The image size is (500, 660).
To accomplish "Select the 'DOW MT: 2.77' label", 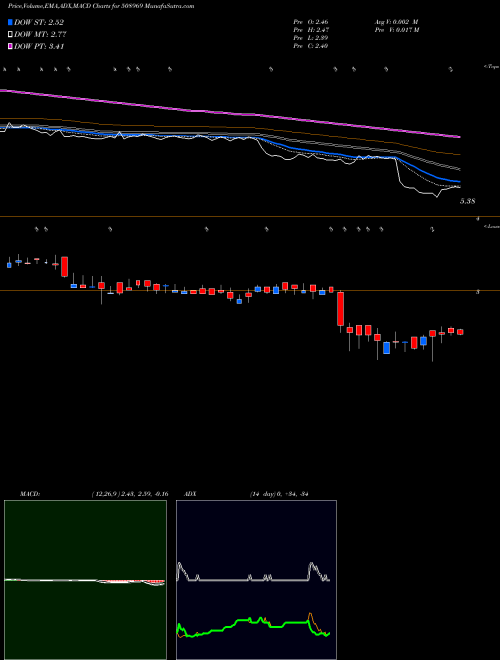I will 40,35.
